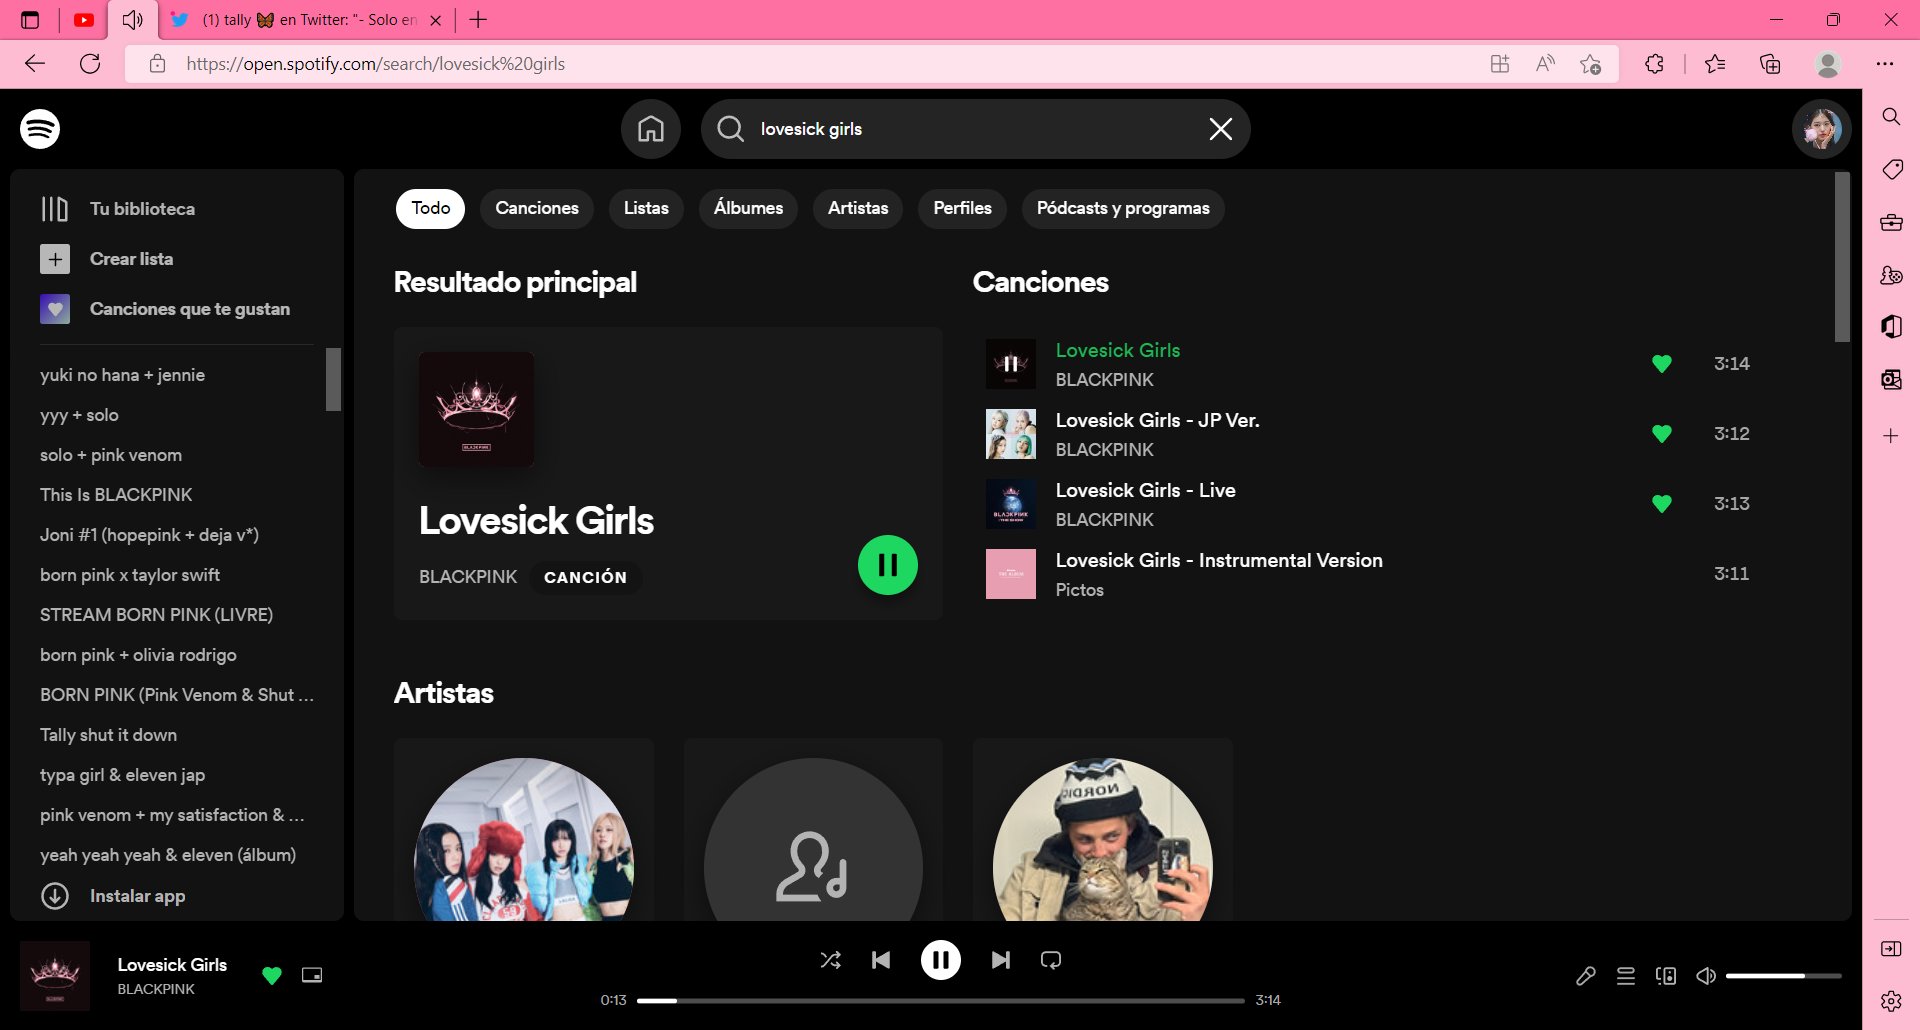Select the Álbumes filter tab
1920x1030 pixels.
[748, 208]
